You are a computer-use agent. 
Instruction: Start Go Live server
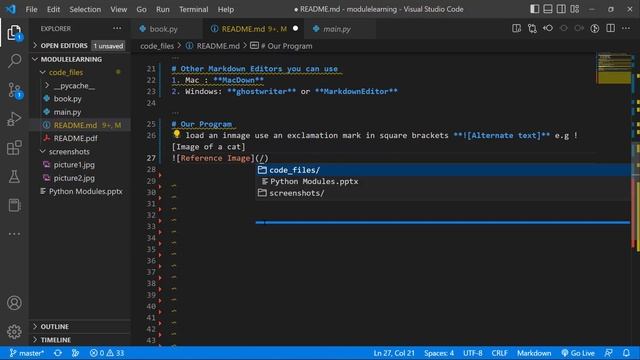[578, 353]
